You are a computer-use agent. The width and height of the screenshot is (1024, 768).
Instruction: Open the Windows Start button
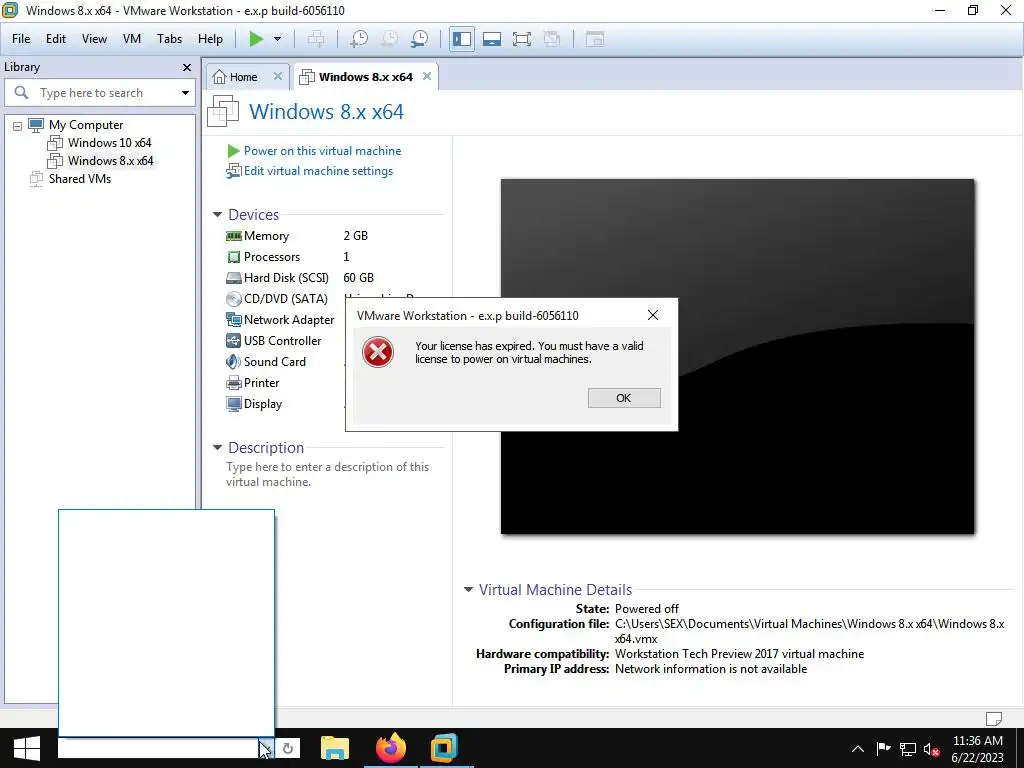click(27, 748)
